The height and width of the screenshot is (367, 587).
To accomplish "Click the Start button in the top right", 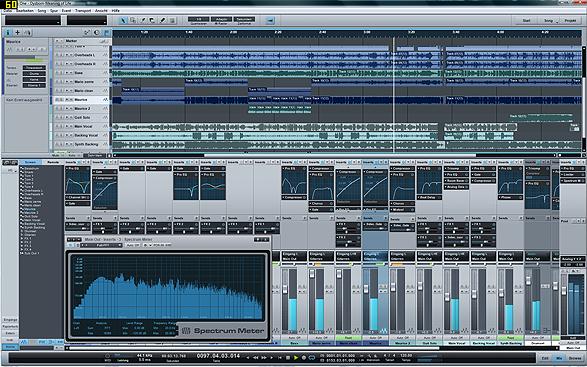I will pos(526,20).
